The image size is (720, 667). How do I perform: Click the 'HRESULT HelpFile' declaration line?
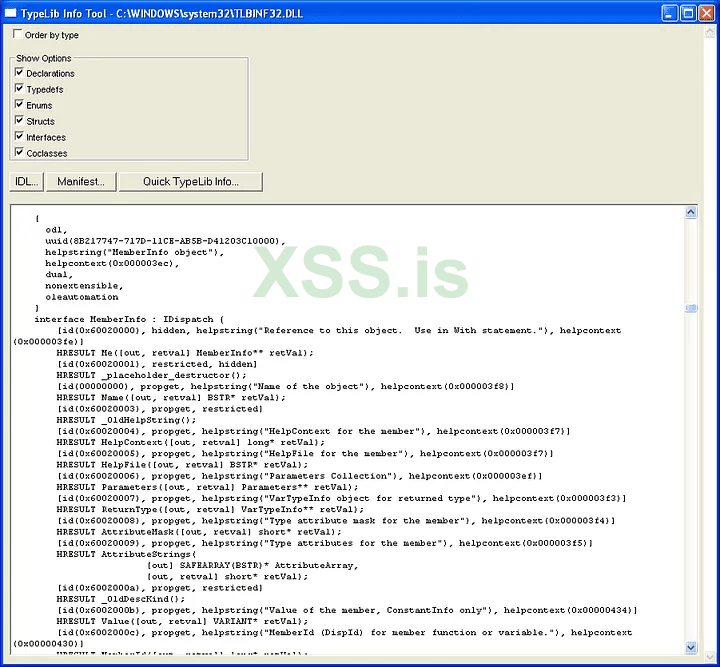(182, 465)
